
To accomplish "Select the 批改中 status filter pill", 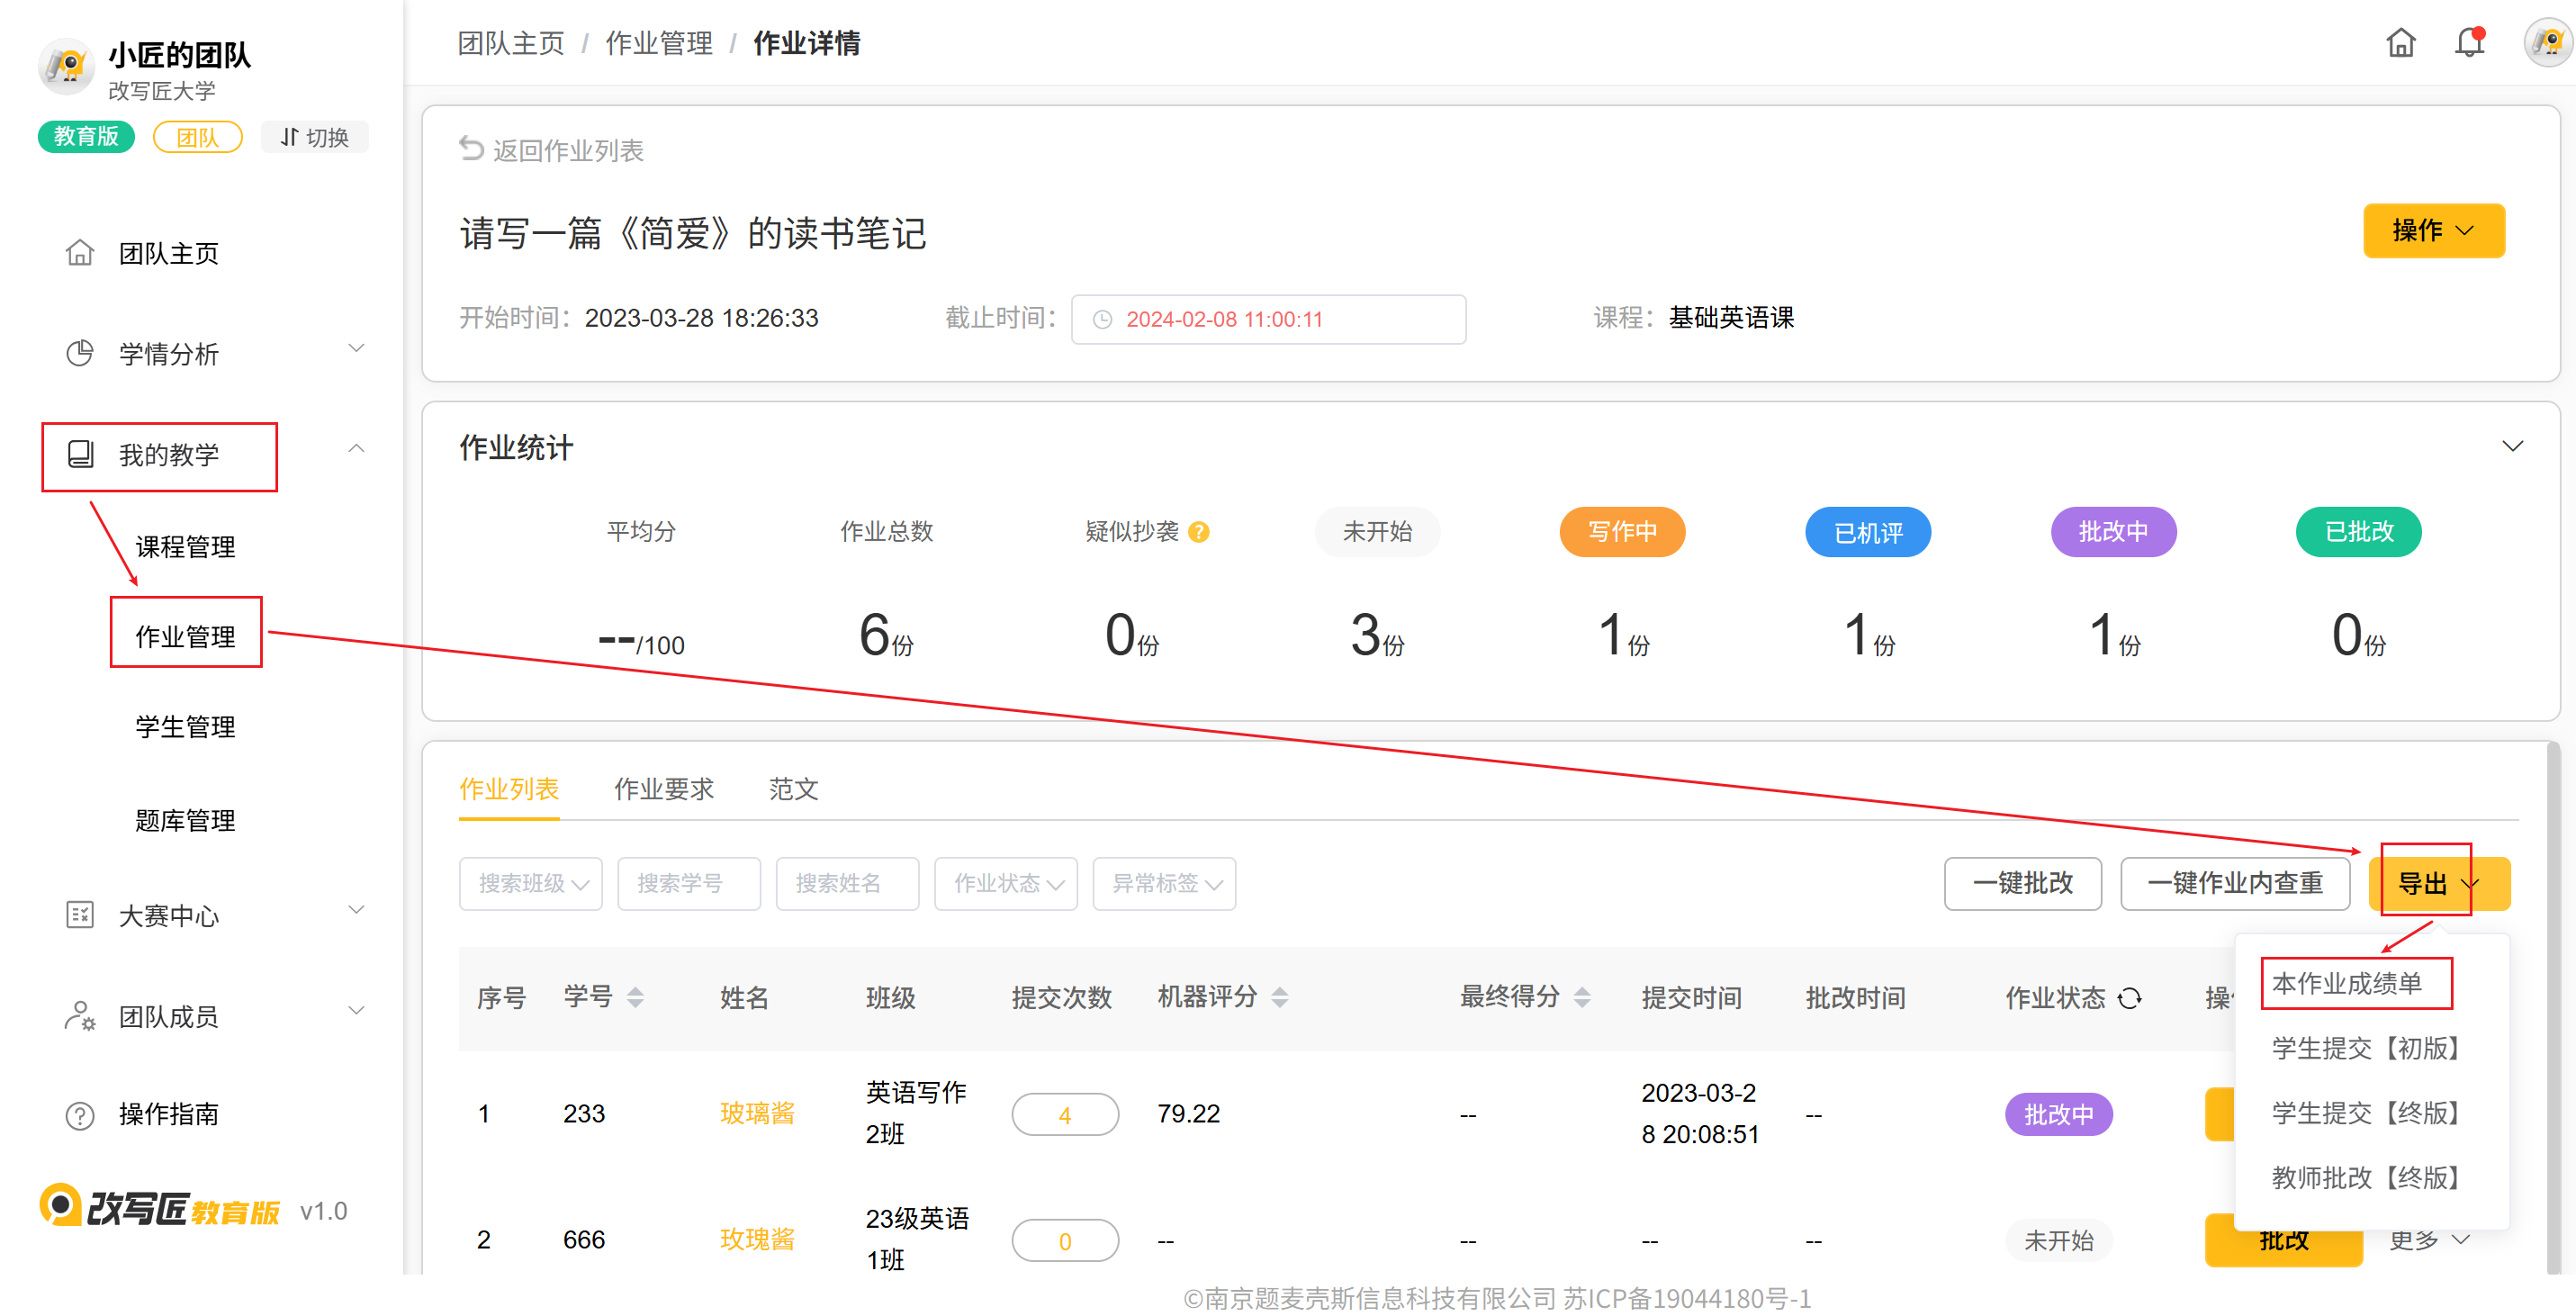I will click(x=2113, y=532).
